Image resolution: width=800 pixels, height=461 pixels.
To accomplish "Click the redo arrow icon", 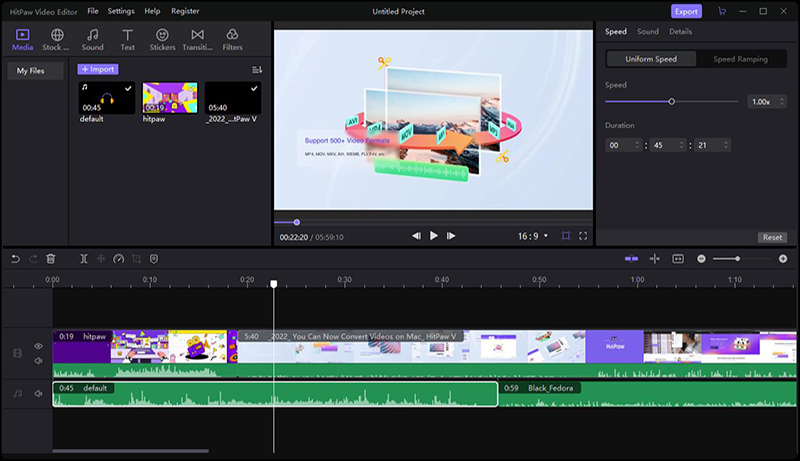I will 33,259.
